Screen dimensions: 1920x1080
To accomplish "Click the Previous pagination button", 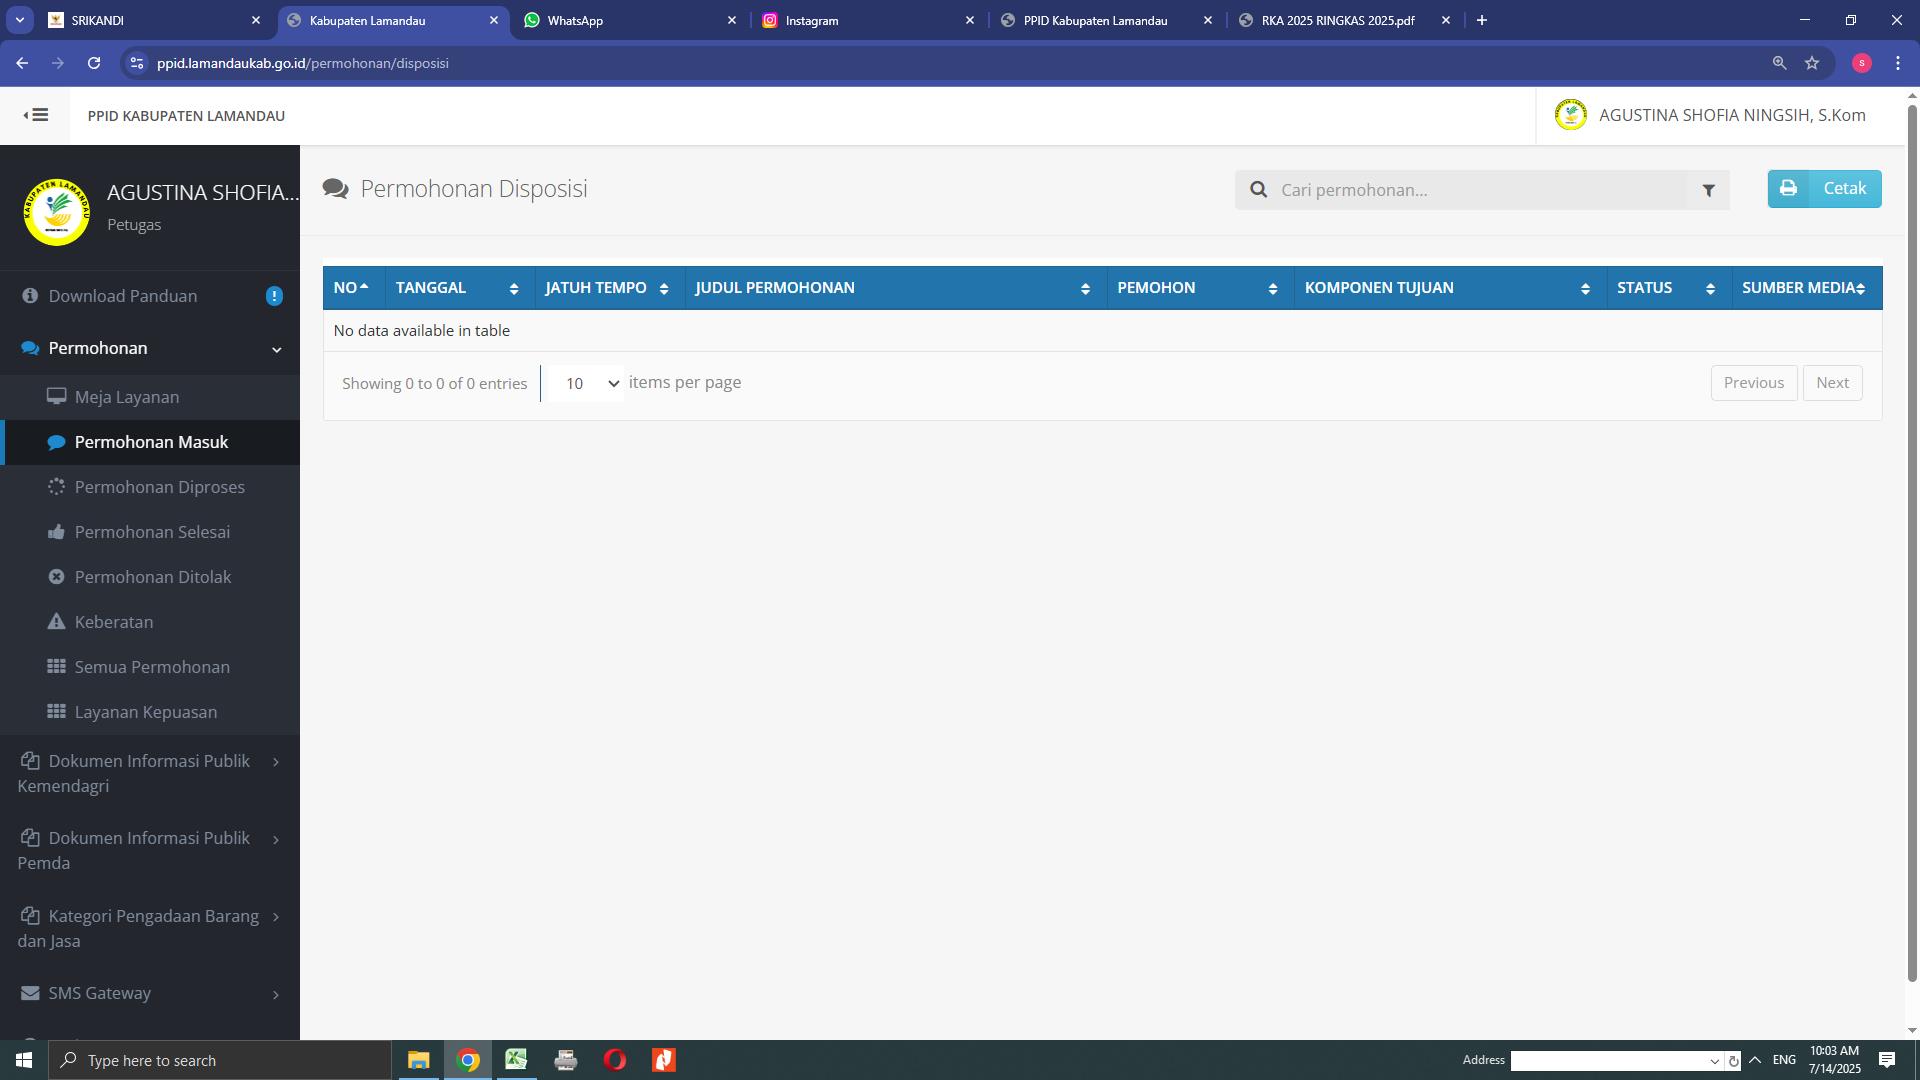I will (x=1754, y=383).
